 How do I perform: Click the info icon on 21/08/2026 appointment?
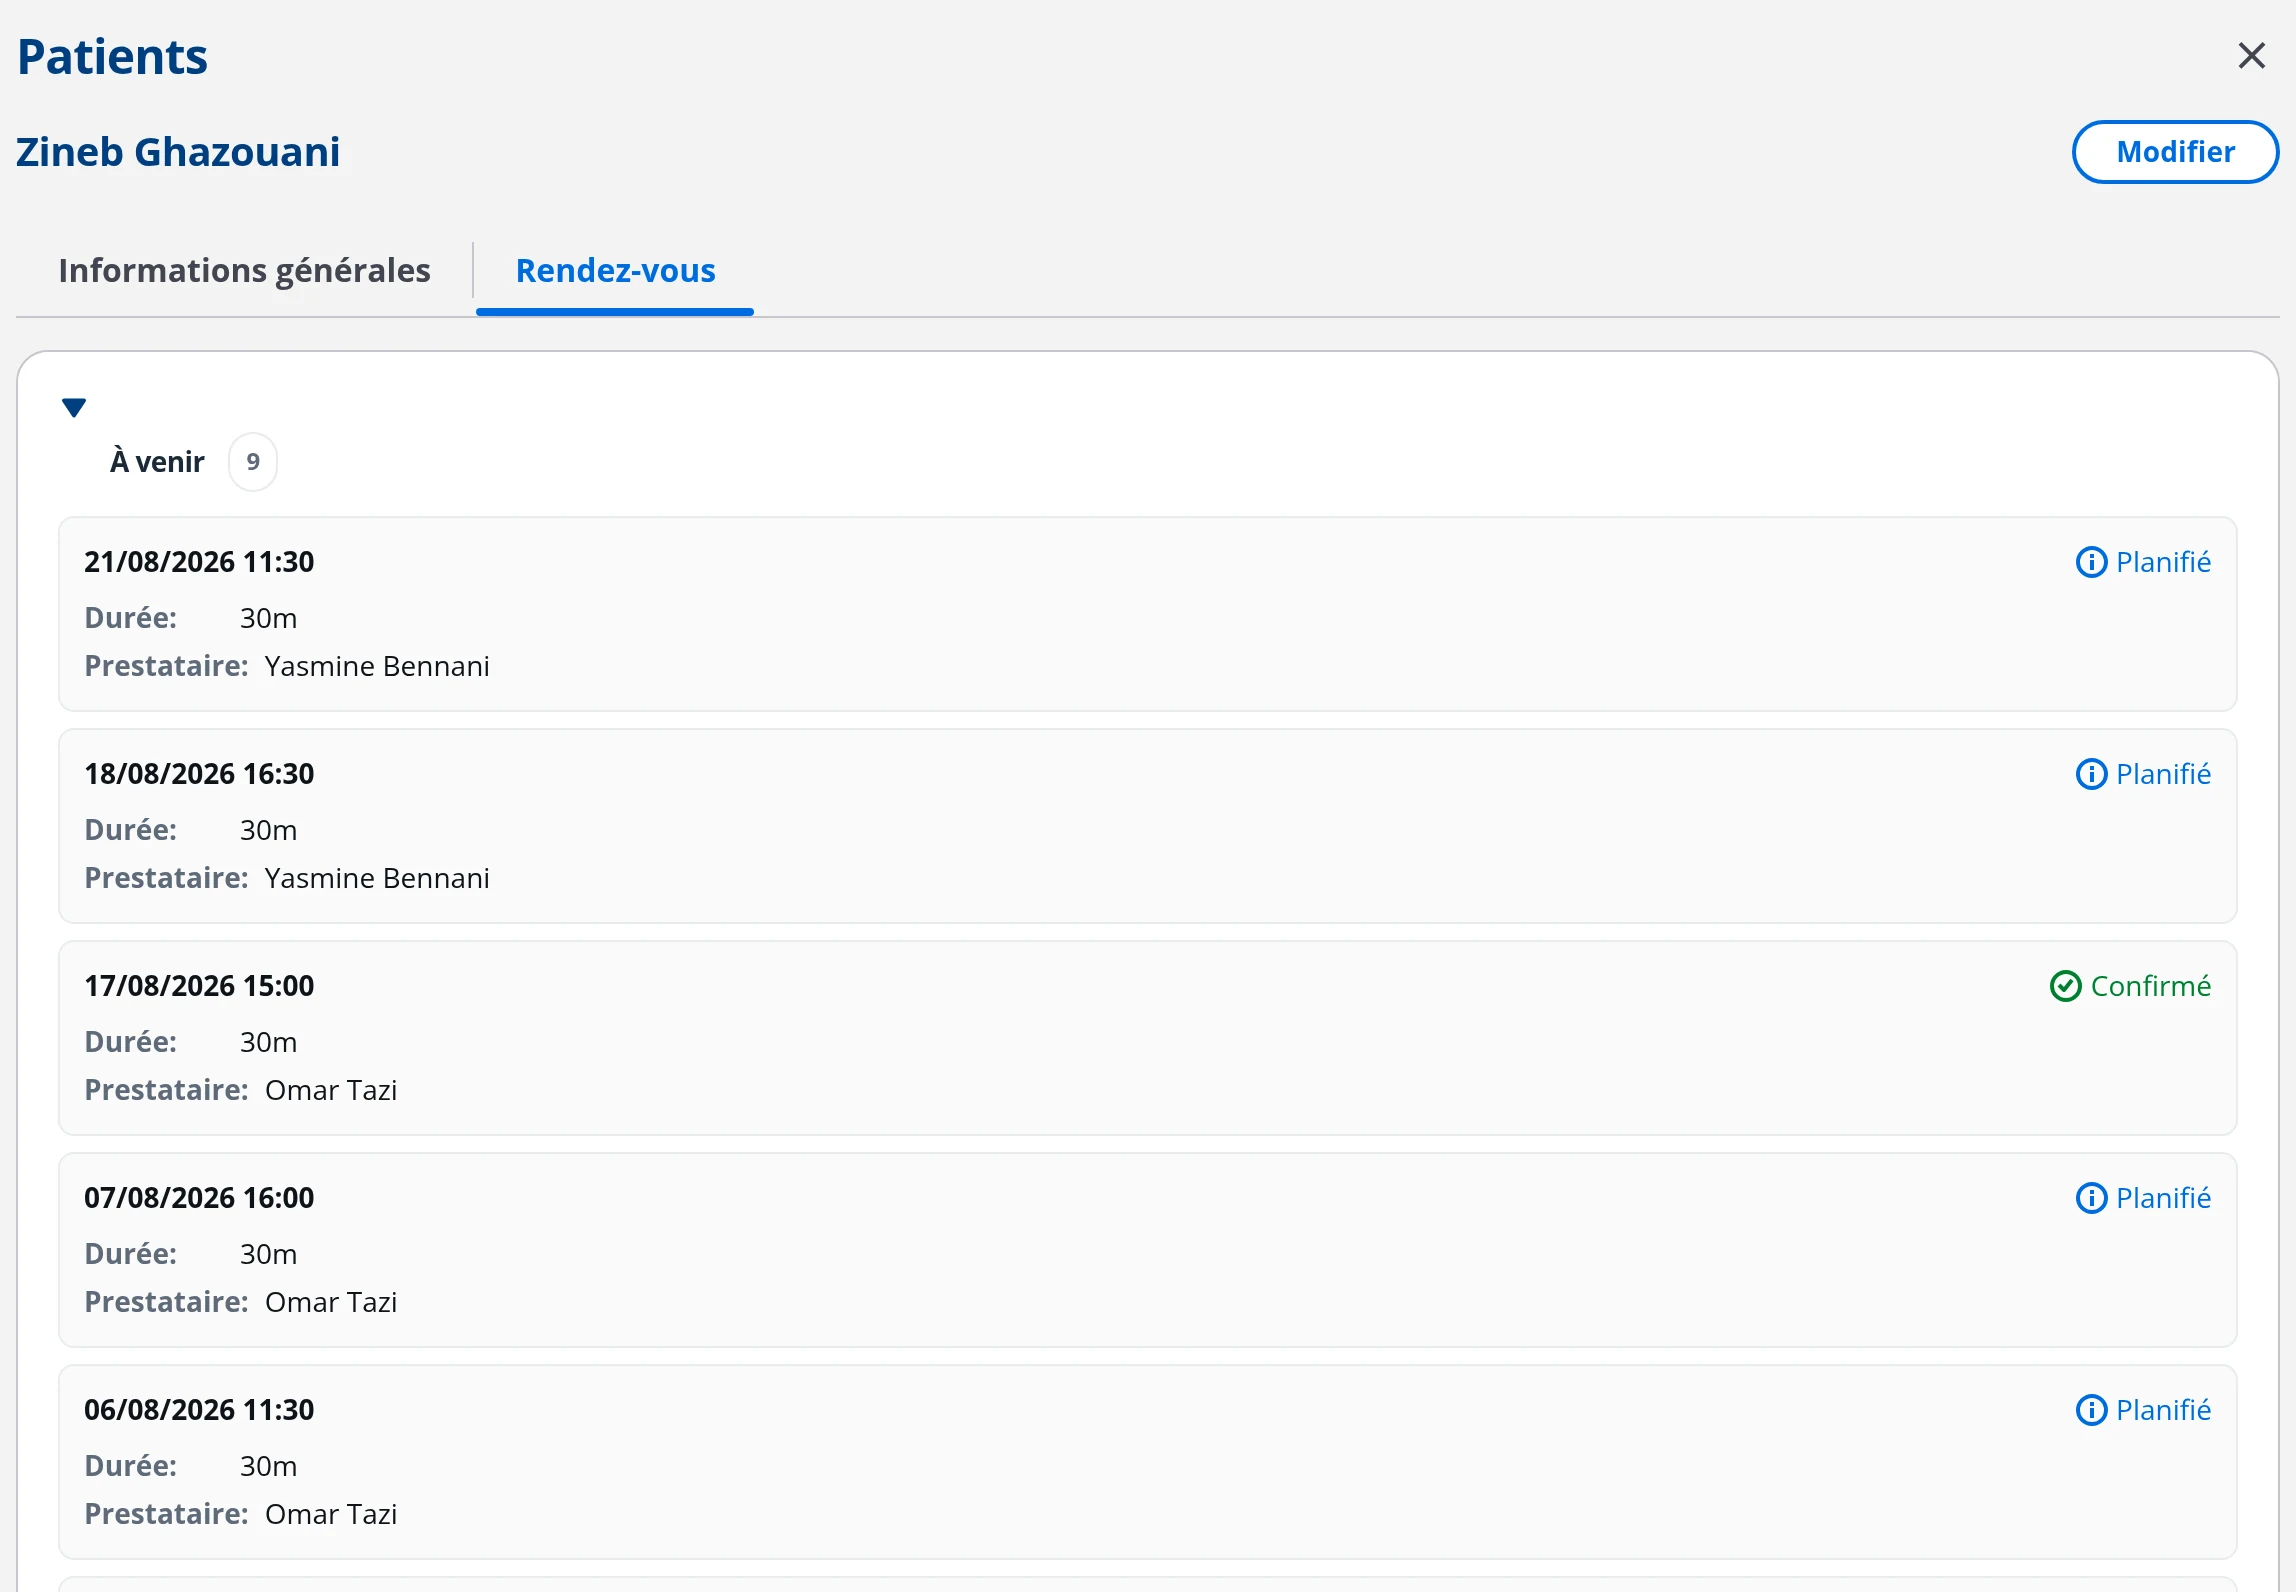click(x=2091, y=562)
